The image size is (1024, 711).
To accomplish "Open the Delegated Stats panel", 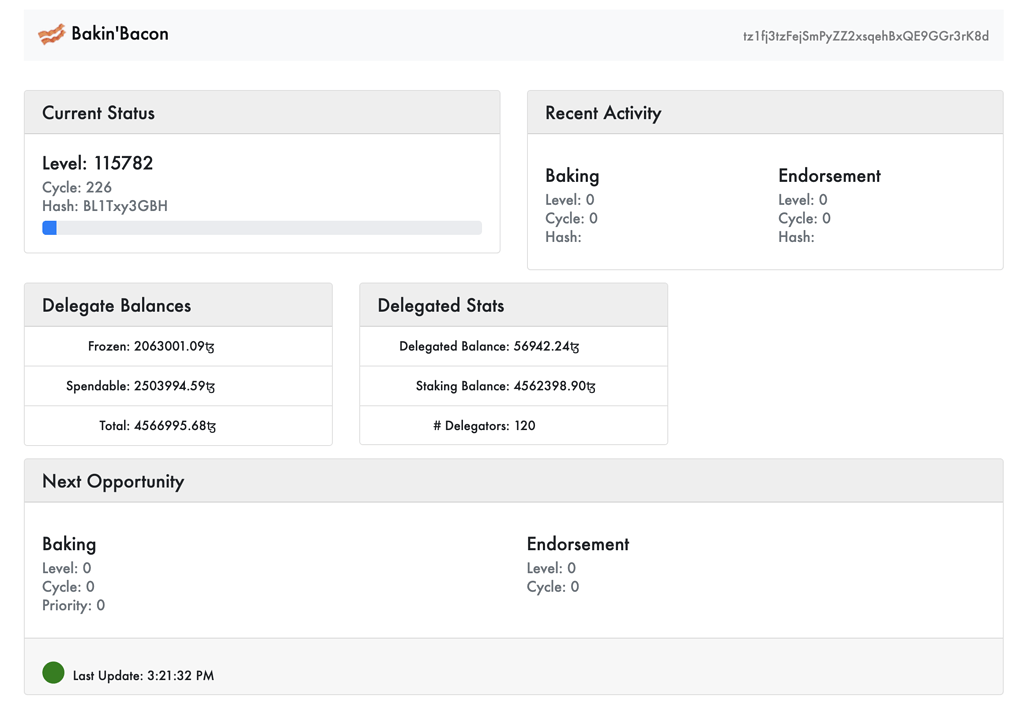I will click(x=438, y=305).
